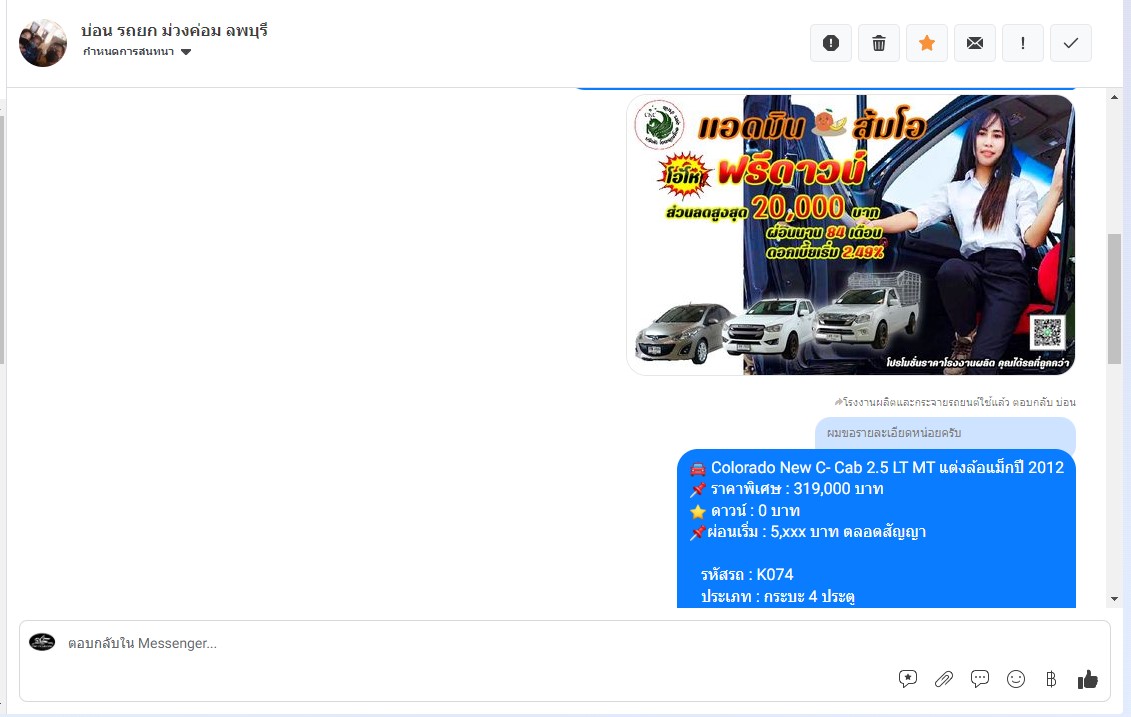The image size is (1131, 717).
Task: Open the promotional car ad image
Action: (850, 234)
